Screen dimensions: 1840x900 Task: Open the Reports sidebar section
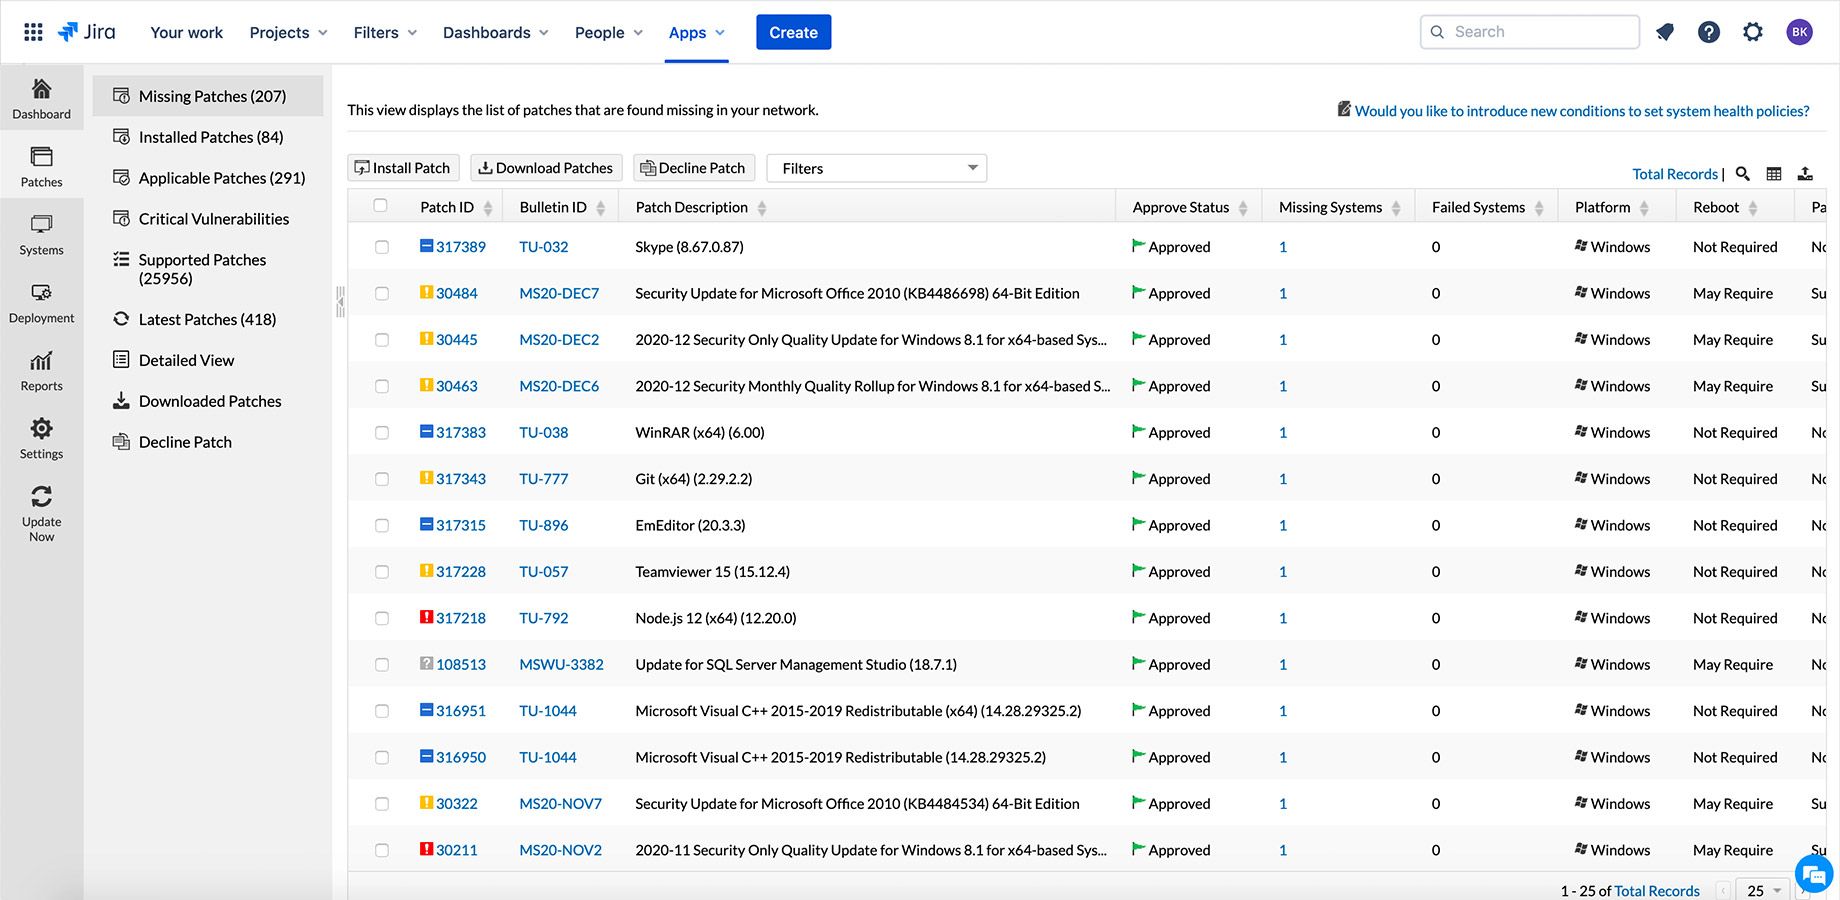click(x=41, y=371)
